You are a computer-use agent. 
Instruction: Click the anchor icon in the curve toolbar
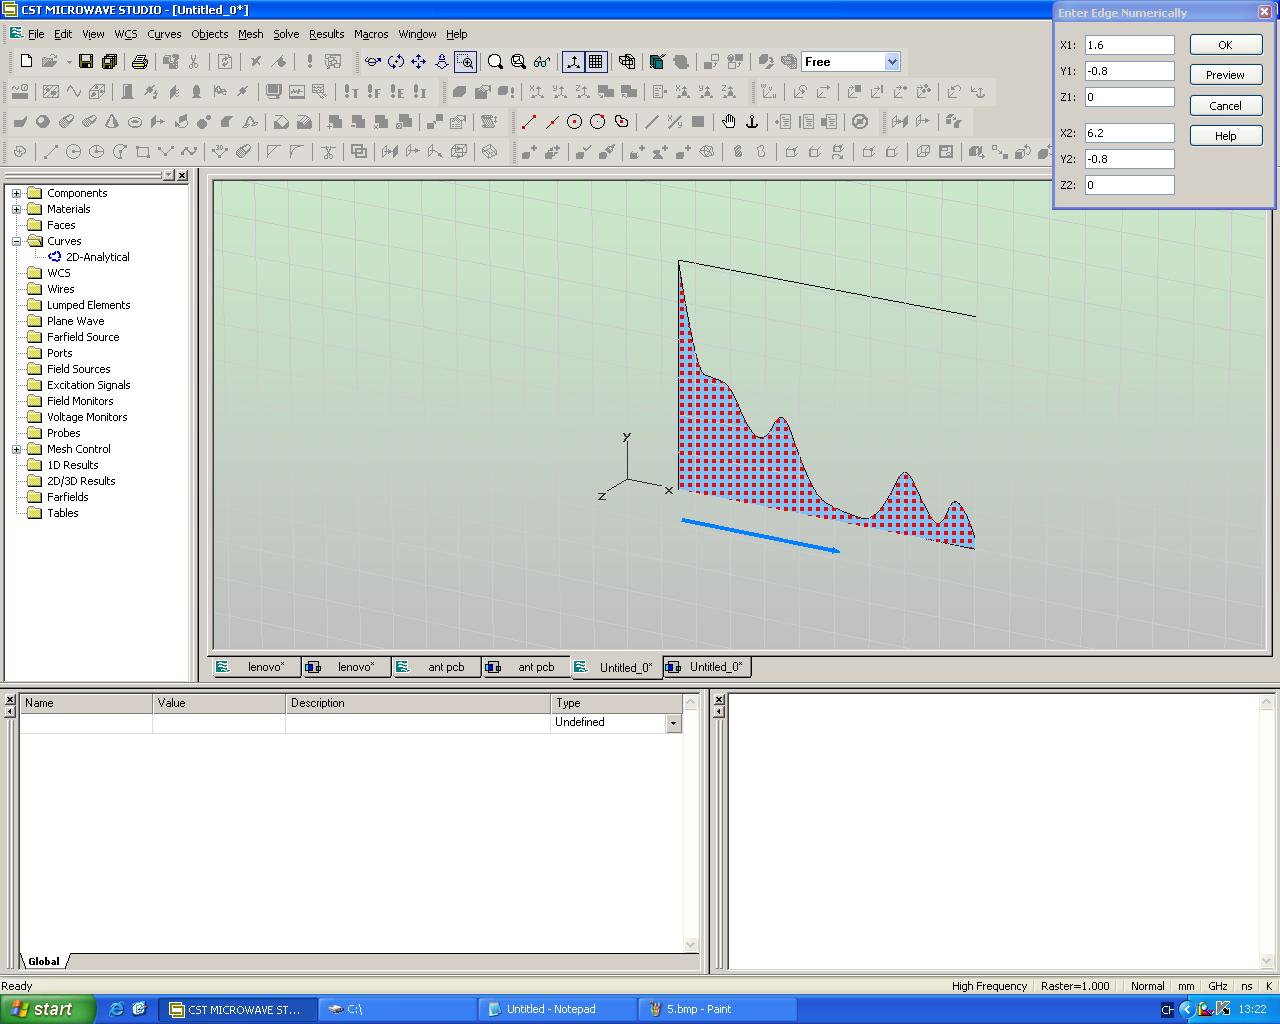pyautogui.click(x=752, y=122)
